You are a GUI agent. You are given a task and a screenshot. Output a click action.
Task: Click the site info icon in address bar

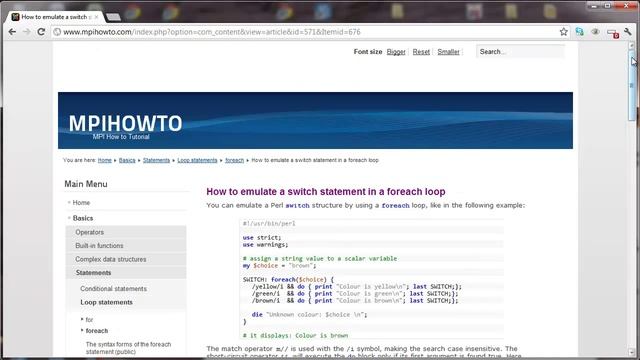(58, 32)
